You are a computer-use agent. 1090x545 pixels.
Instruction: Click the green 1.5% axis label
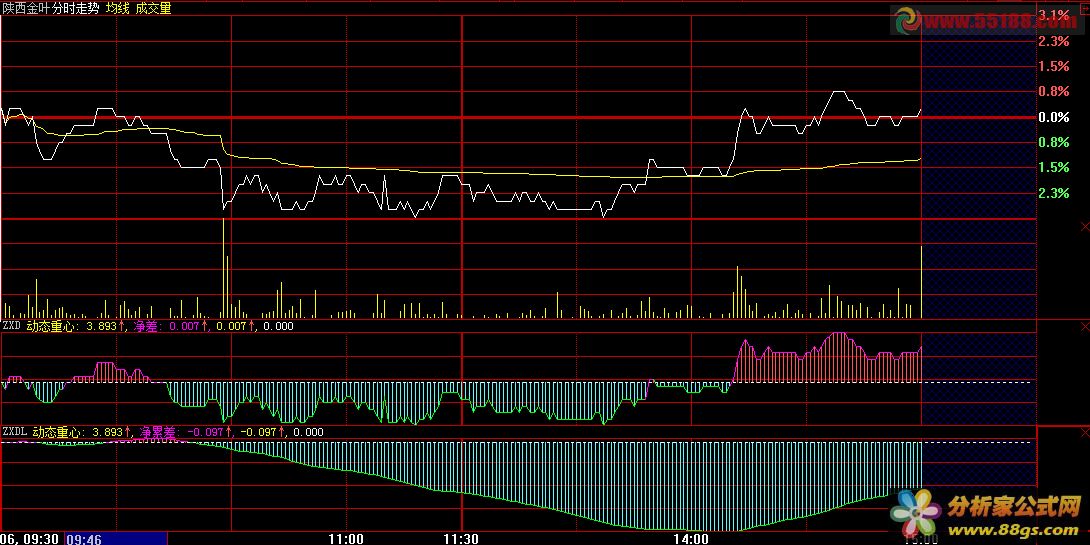coord(1052,167)
